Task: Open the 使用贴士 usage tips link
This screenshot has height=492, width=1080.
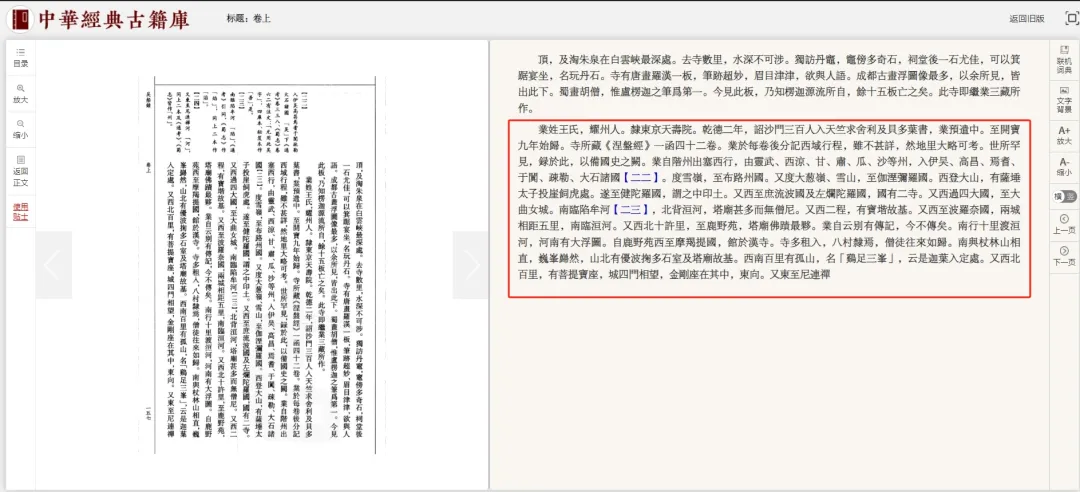Action: point(21,211)
